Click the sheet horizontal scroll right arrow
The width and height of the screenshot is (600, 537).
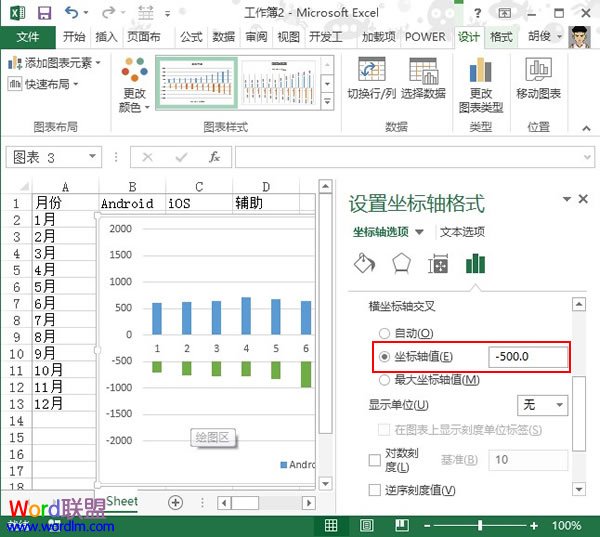pyautogui.click(x=308, y=503)
